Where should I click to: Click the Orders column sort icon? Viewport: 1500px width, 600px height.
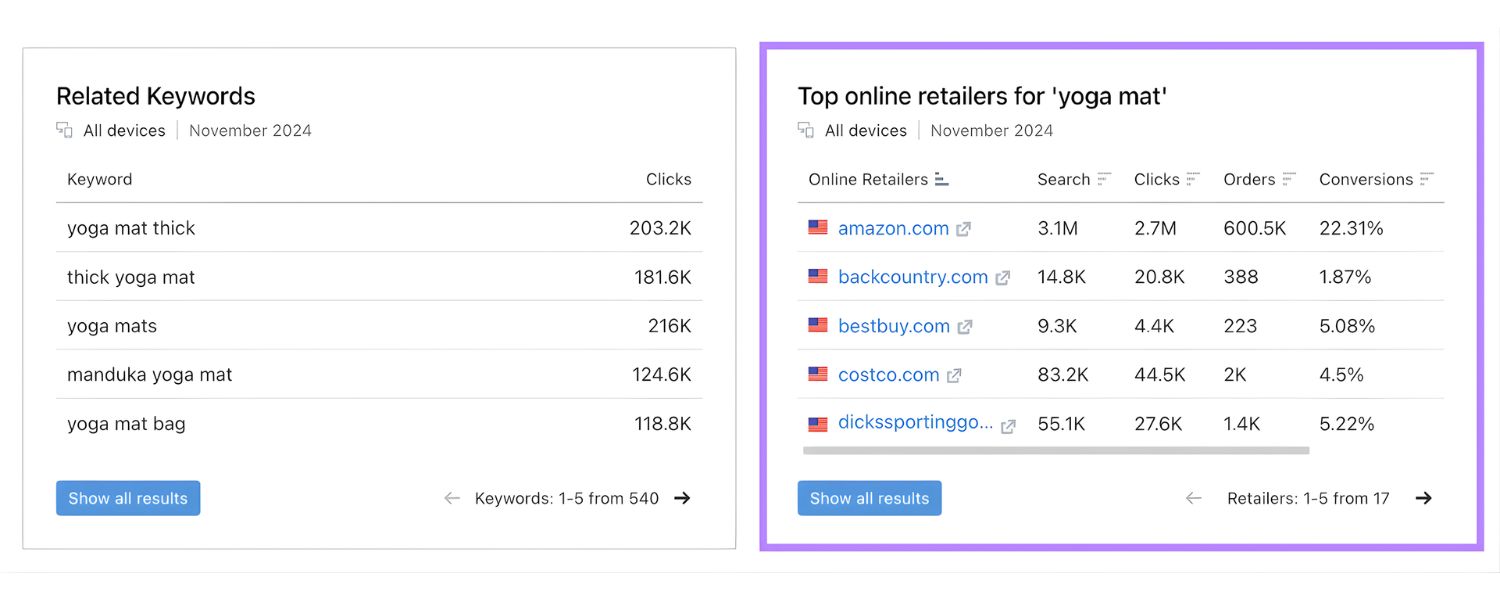(x=1291, y=178)
